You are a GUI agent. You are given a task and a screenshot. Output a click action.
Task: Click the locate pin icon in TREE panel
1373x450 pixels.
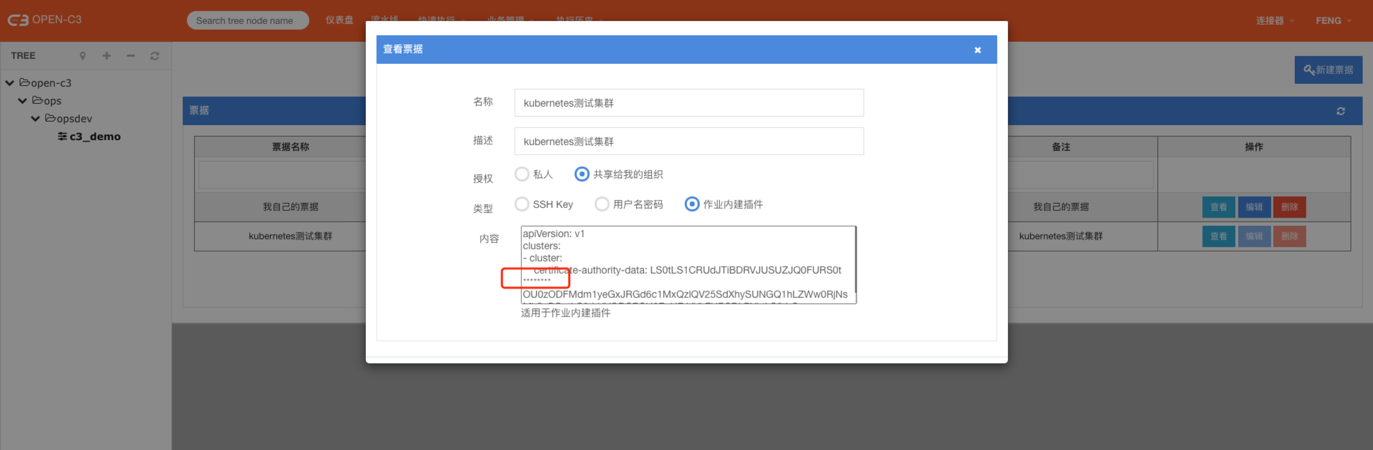[83, 56]
